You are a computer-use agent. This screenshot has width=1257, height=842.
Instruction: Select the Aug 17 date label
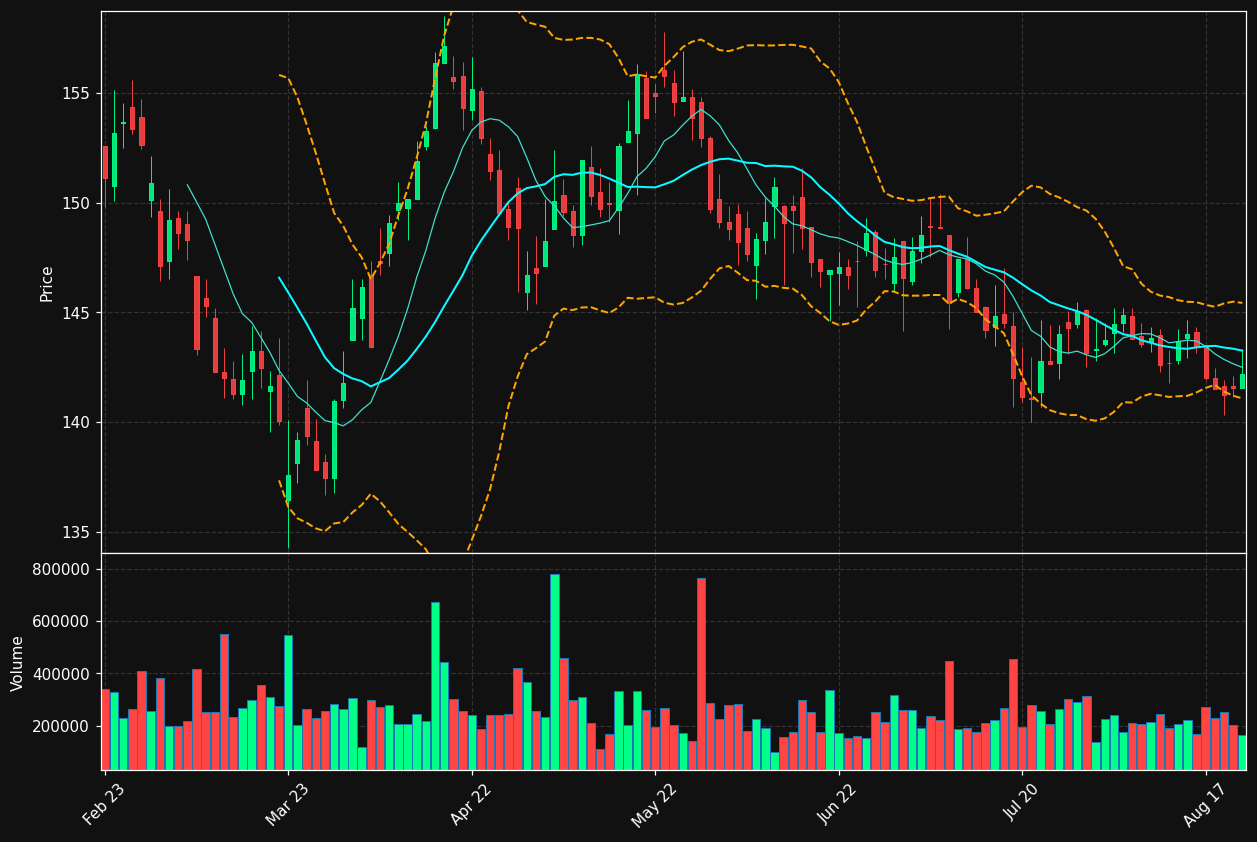pos(1205,804)
